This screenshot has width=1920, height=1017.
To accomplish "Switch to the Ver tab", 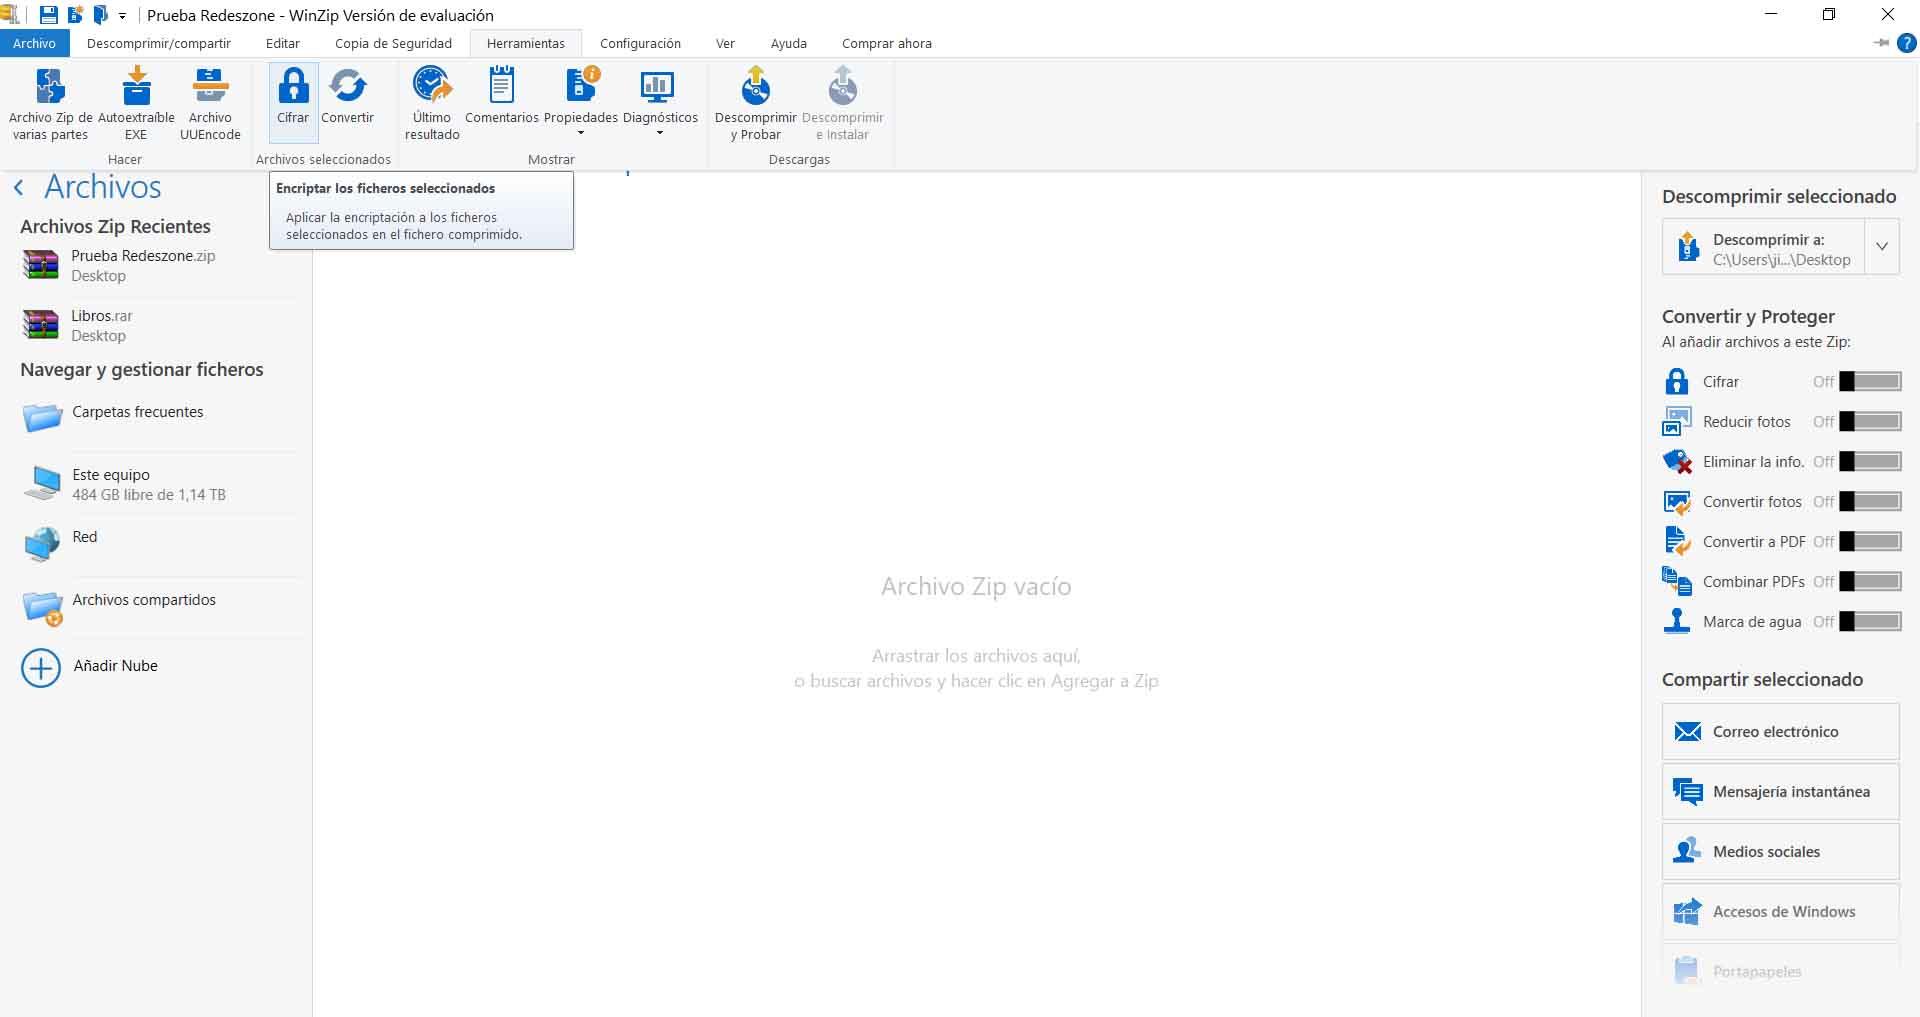I will (725, 43).
